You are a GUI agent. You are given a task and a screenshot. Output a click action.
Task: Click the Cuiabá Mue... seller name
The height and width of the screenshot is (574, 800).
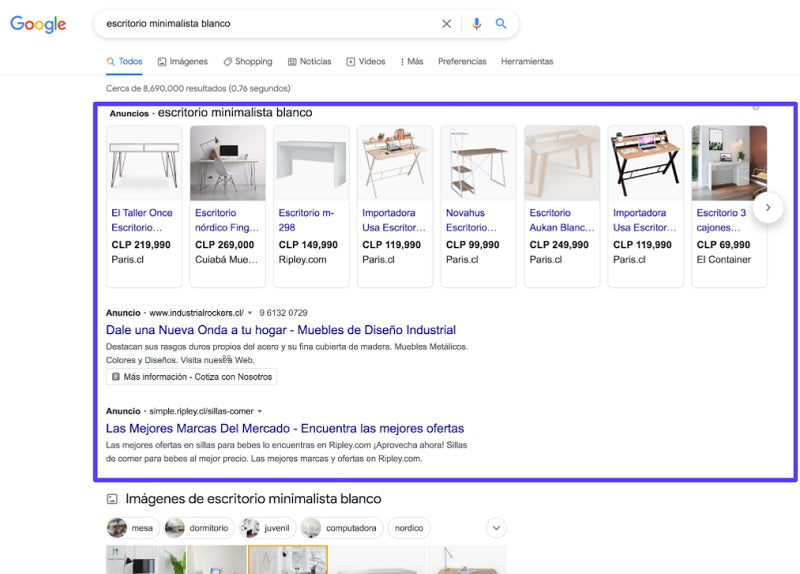(227, 260)
